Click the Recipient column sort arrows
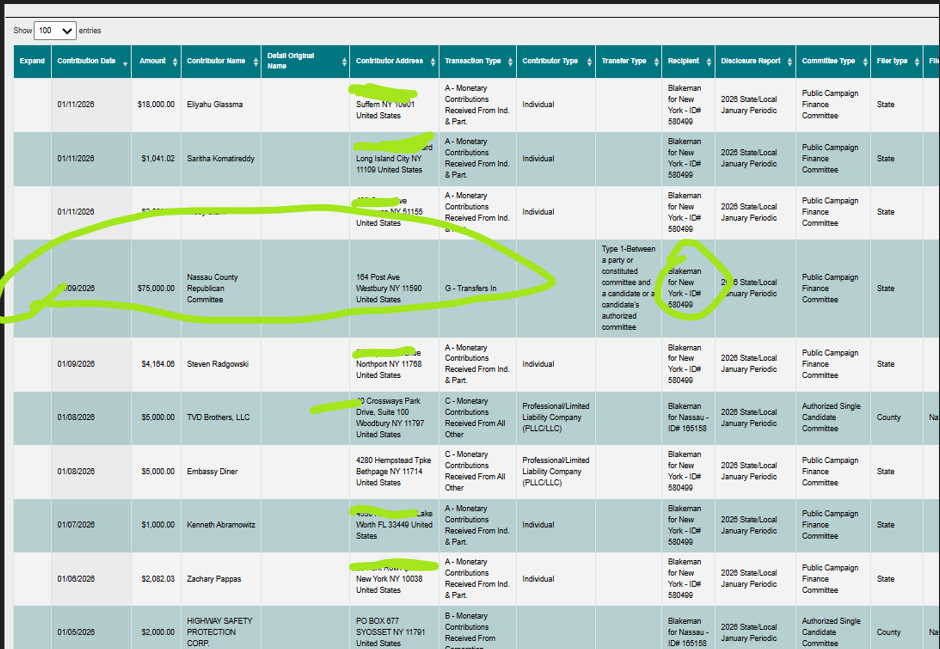The width and height of the screenshot is (940, 649). click(710, 62)
